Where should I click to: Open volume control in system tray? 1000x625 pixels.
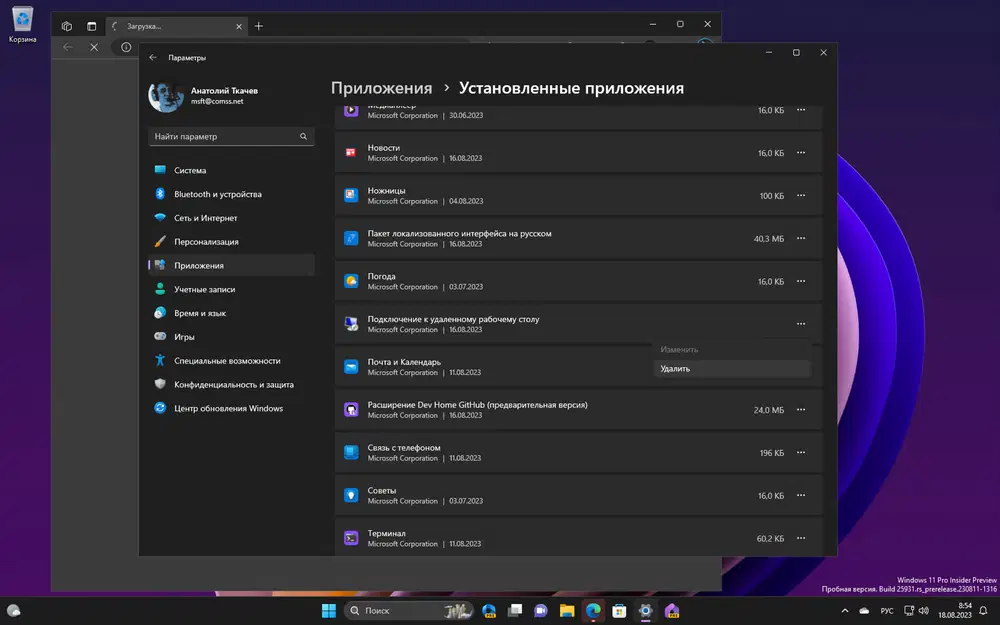click(923, 610)
